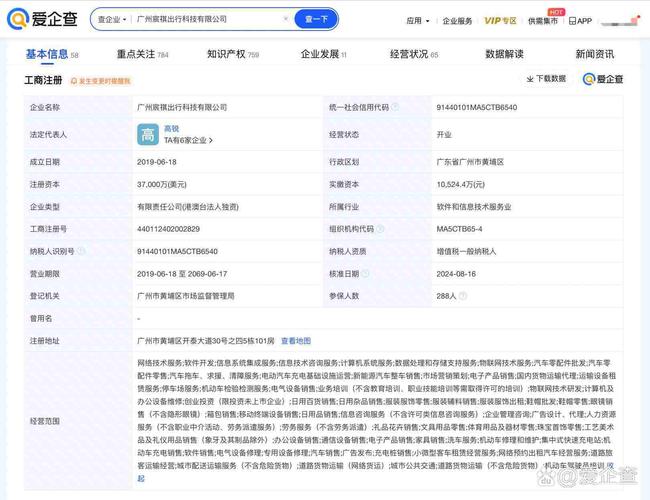Select industry 软件和信息技术服务业
This screenshot has height=500, width=650.
coord(474,207)
